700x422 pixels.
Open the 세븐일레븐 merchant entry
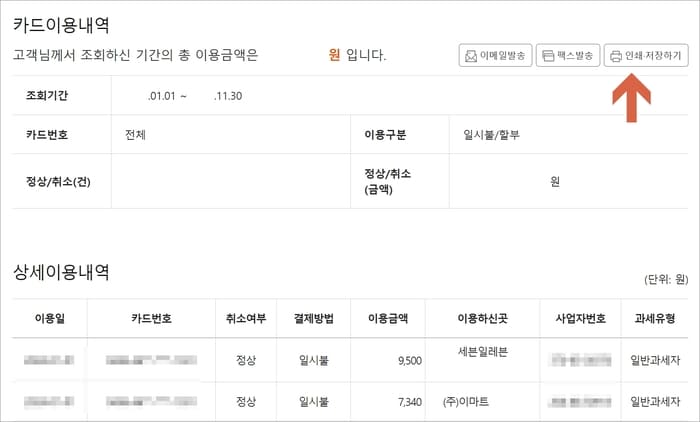(x=483, y=352)
